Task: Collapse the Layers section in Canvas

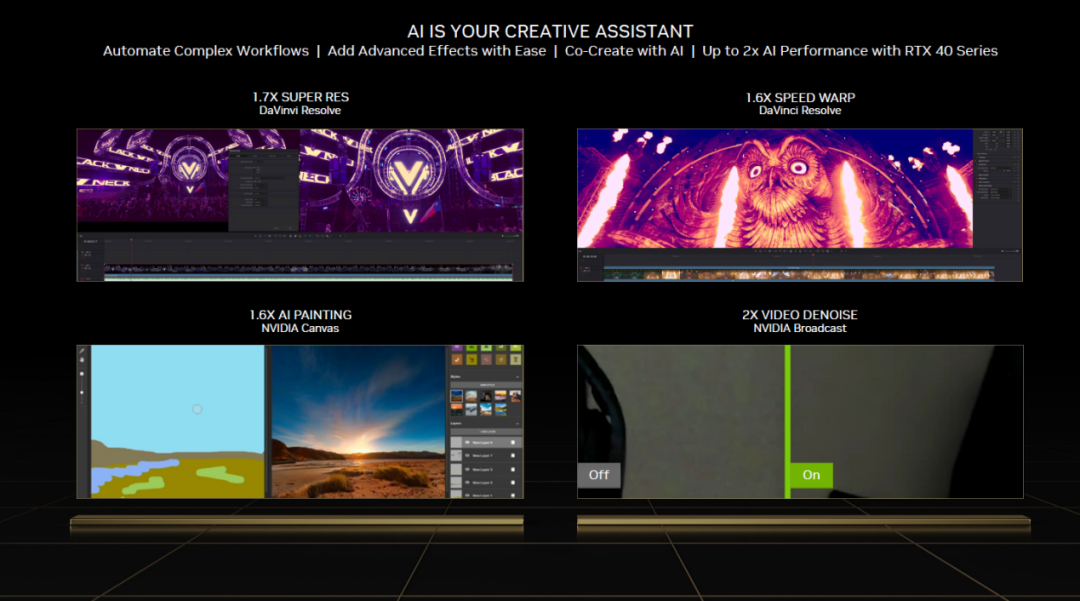Action: pyautogui.click(x=517, y=423)
